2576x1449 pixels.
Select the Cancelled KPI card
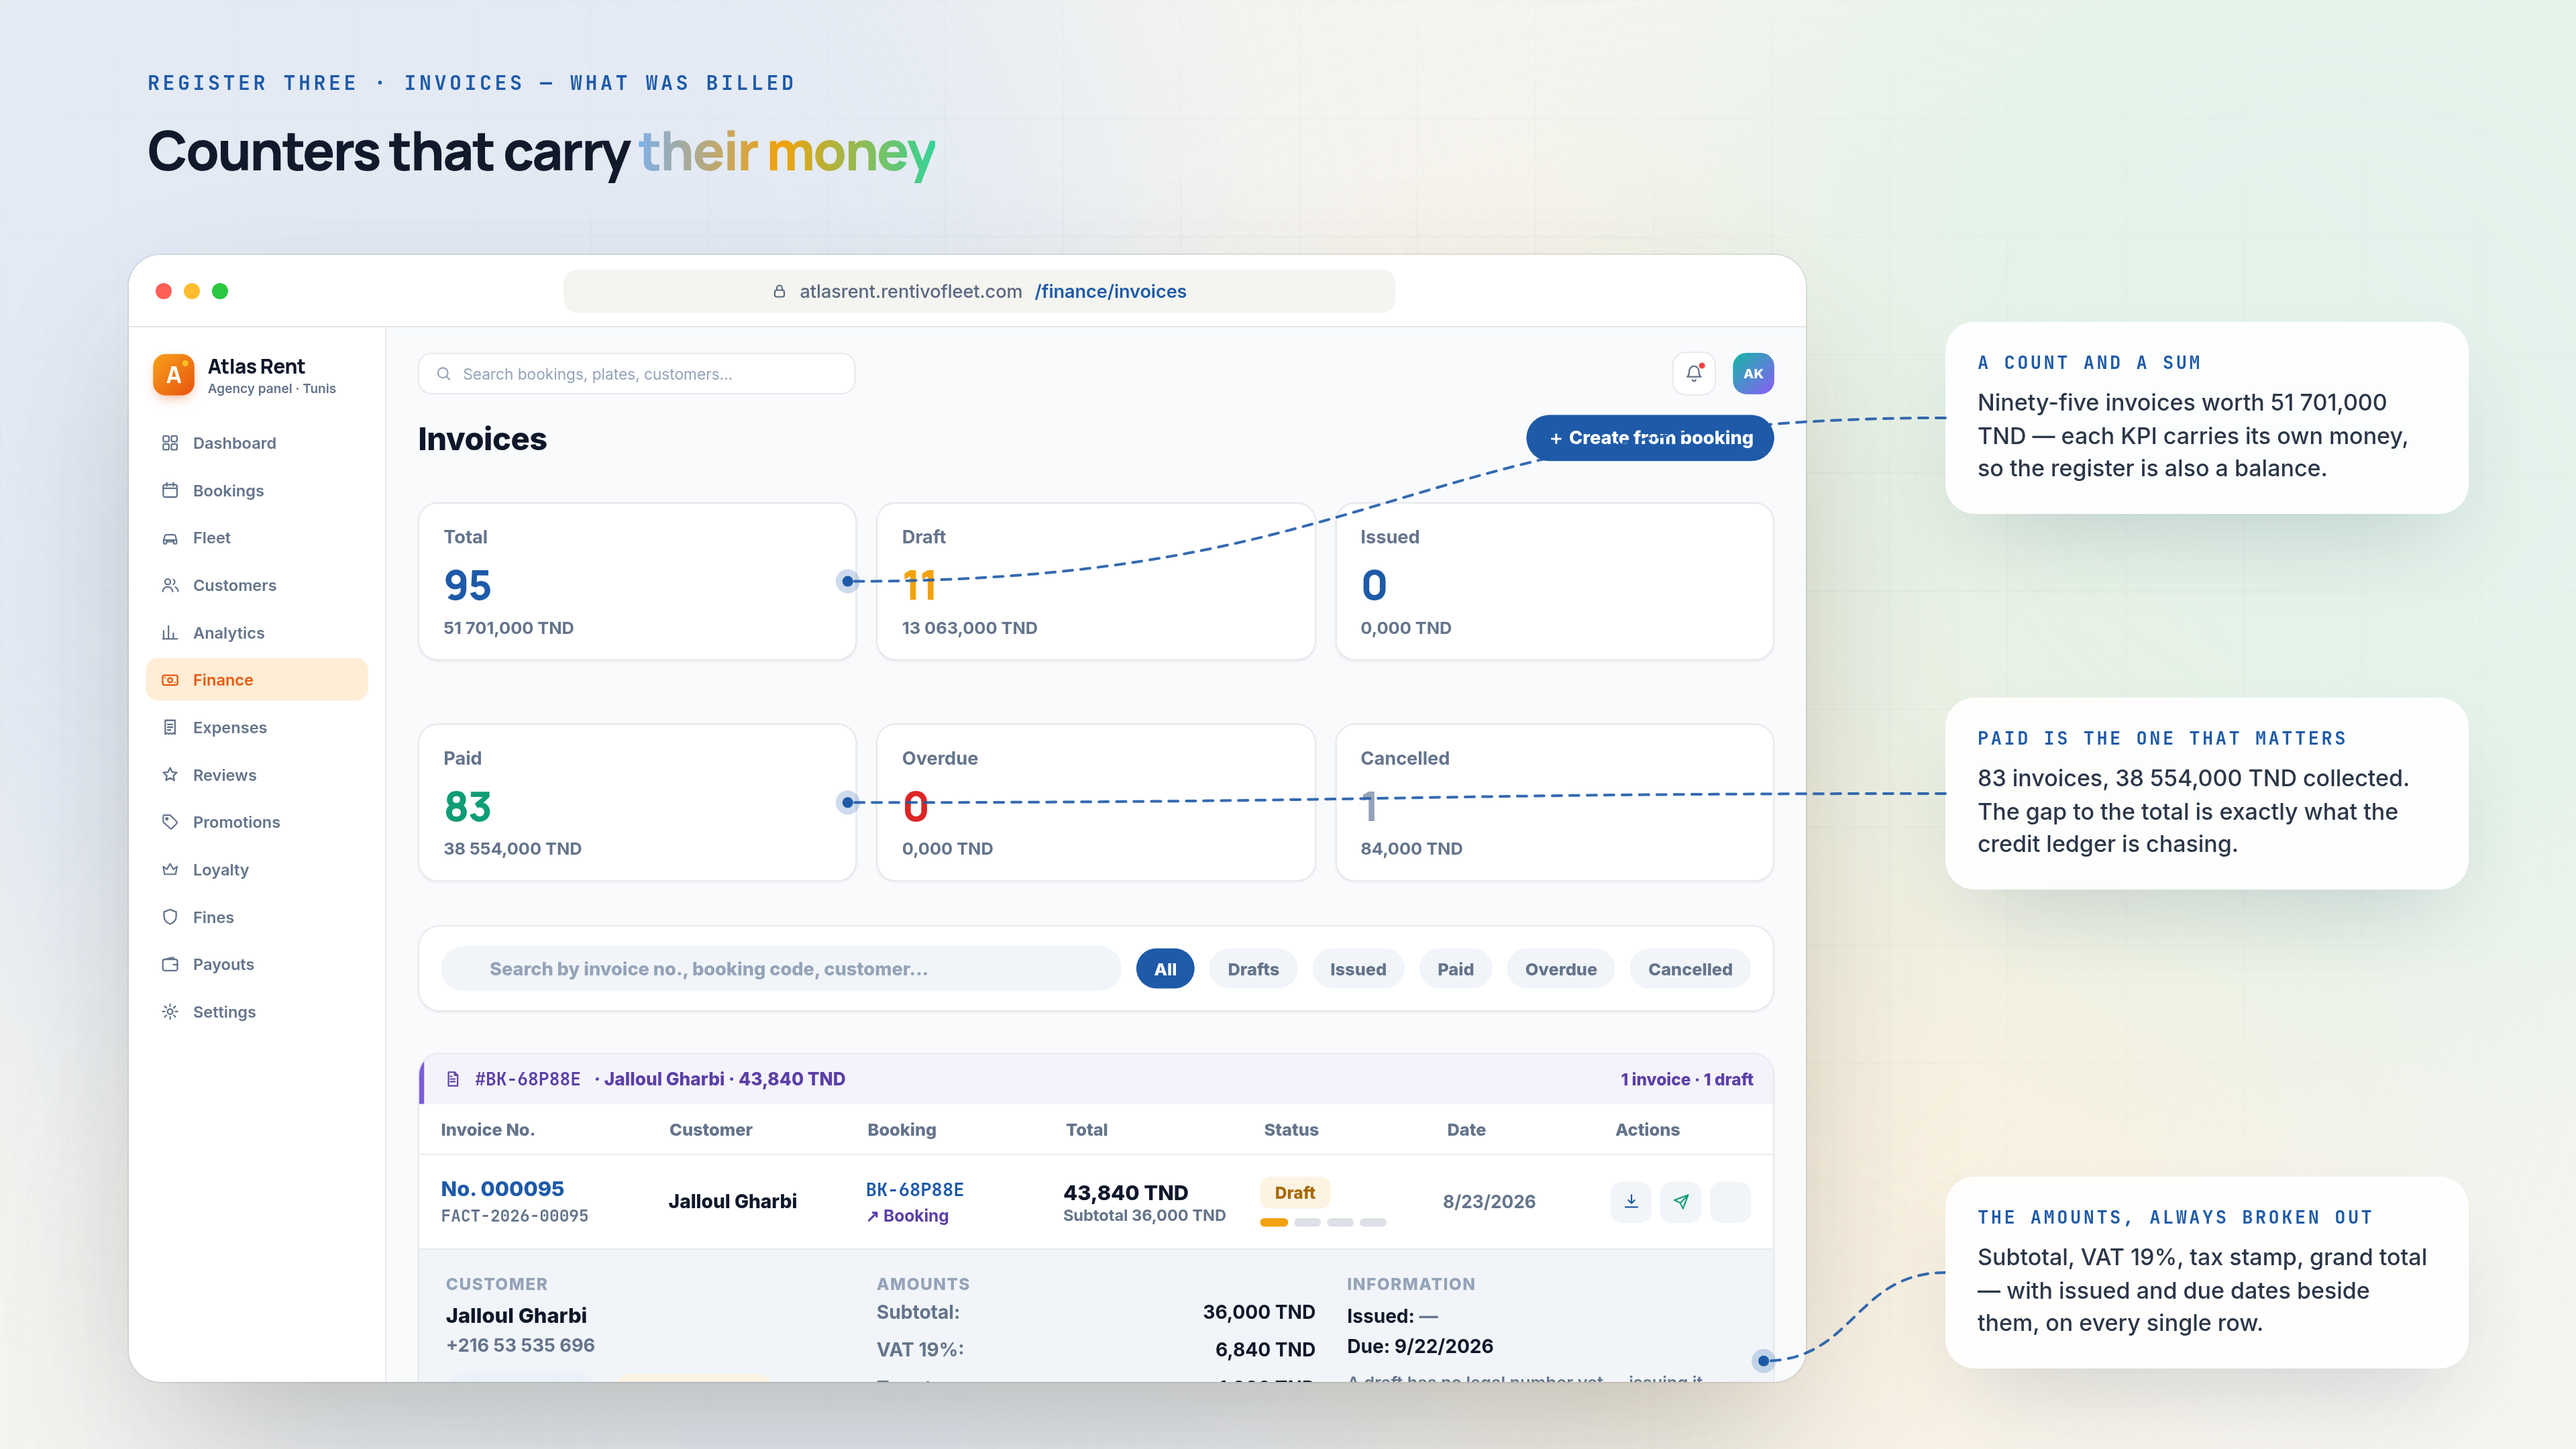point(1554,802)
